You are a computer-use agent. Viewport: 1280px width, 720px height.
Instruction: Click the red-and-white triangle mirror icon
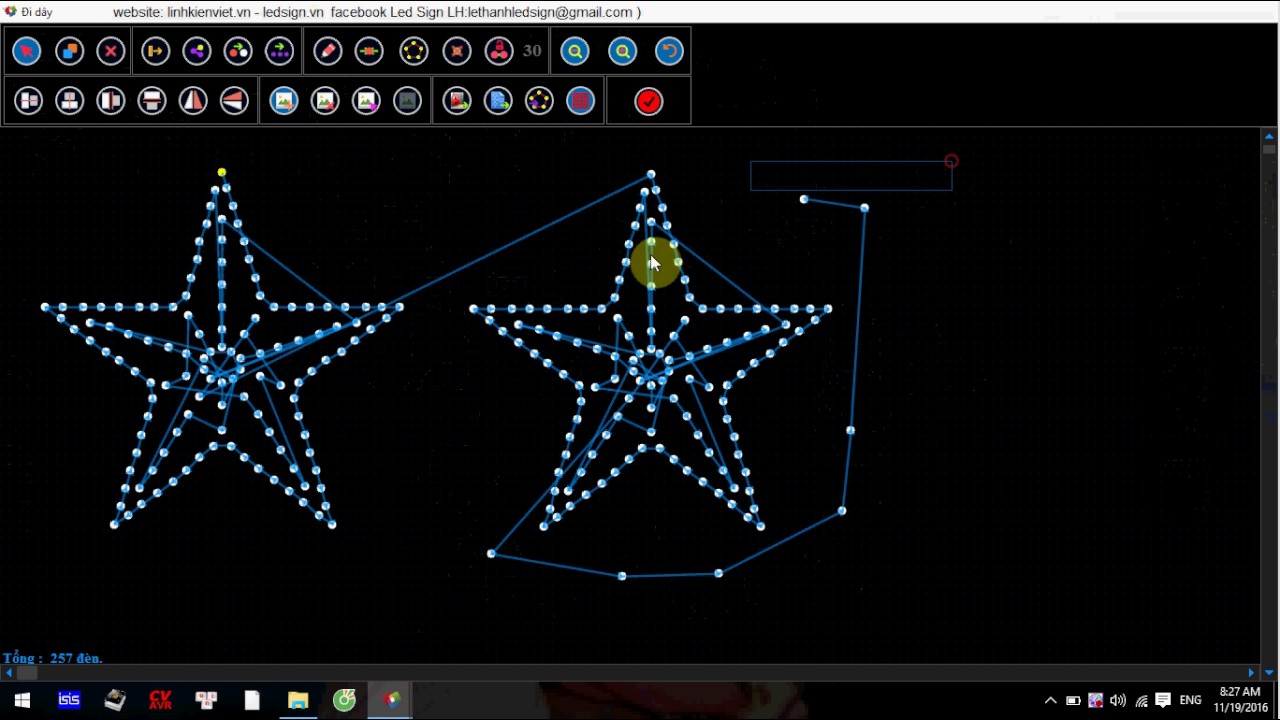(x=193, y=101)
